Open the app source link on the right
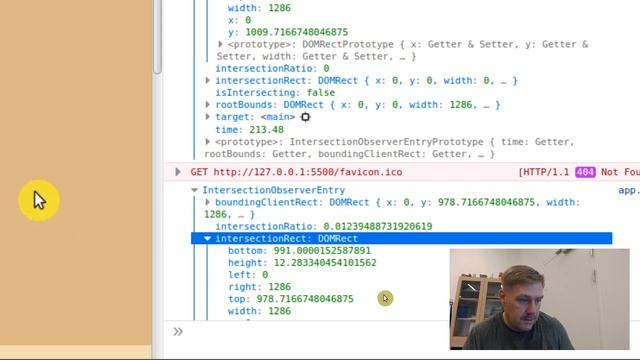The width and height of the screenshot is (640, 360). pyautogui.click(x=629, y=190)
